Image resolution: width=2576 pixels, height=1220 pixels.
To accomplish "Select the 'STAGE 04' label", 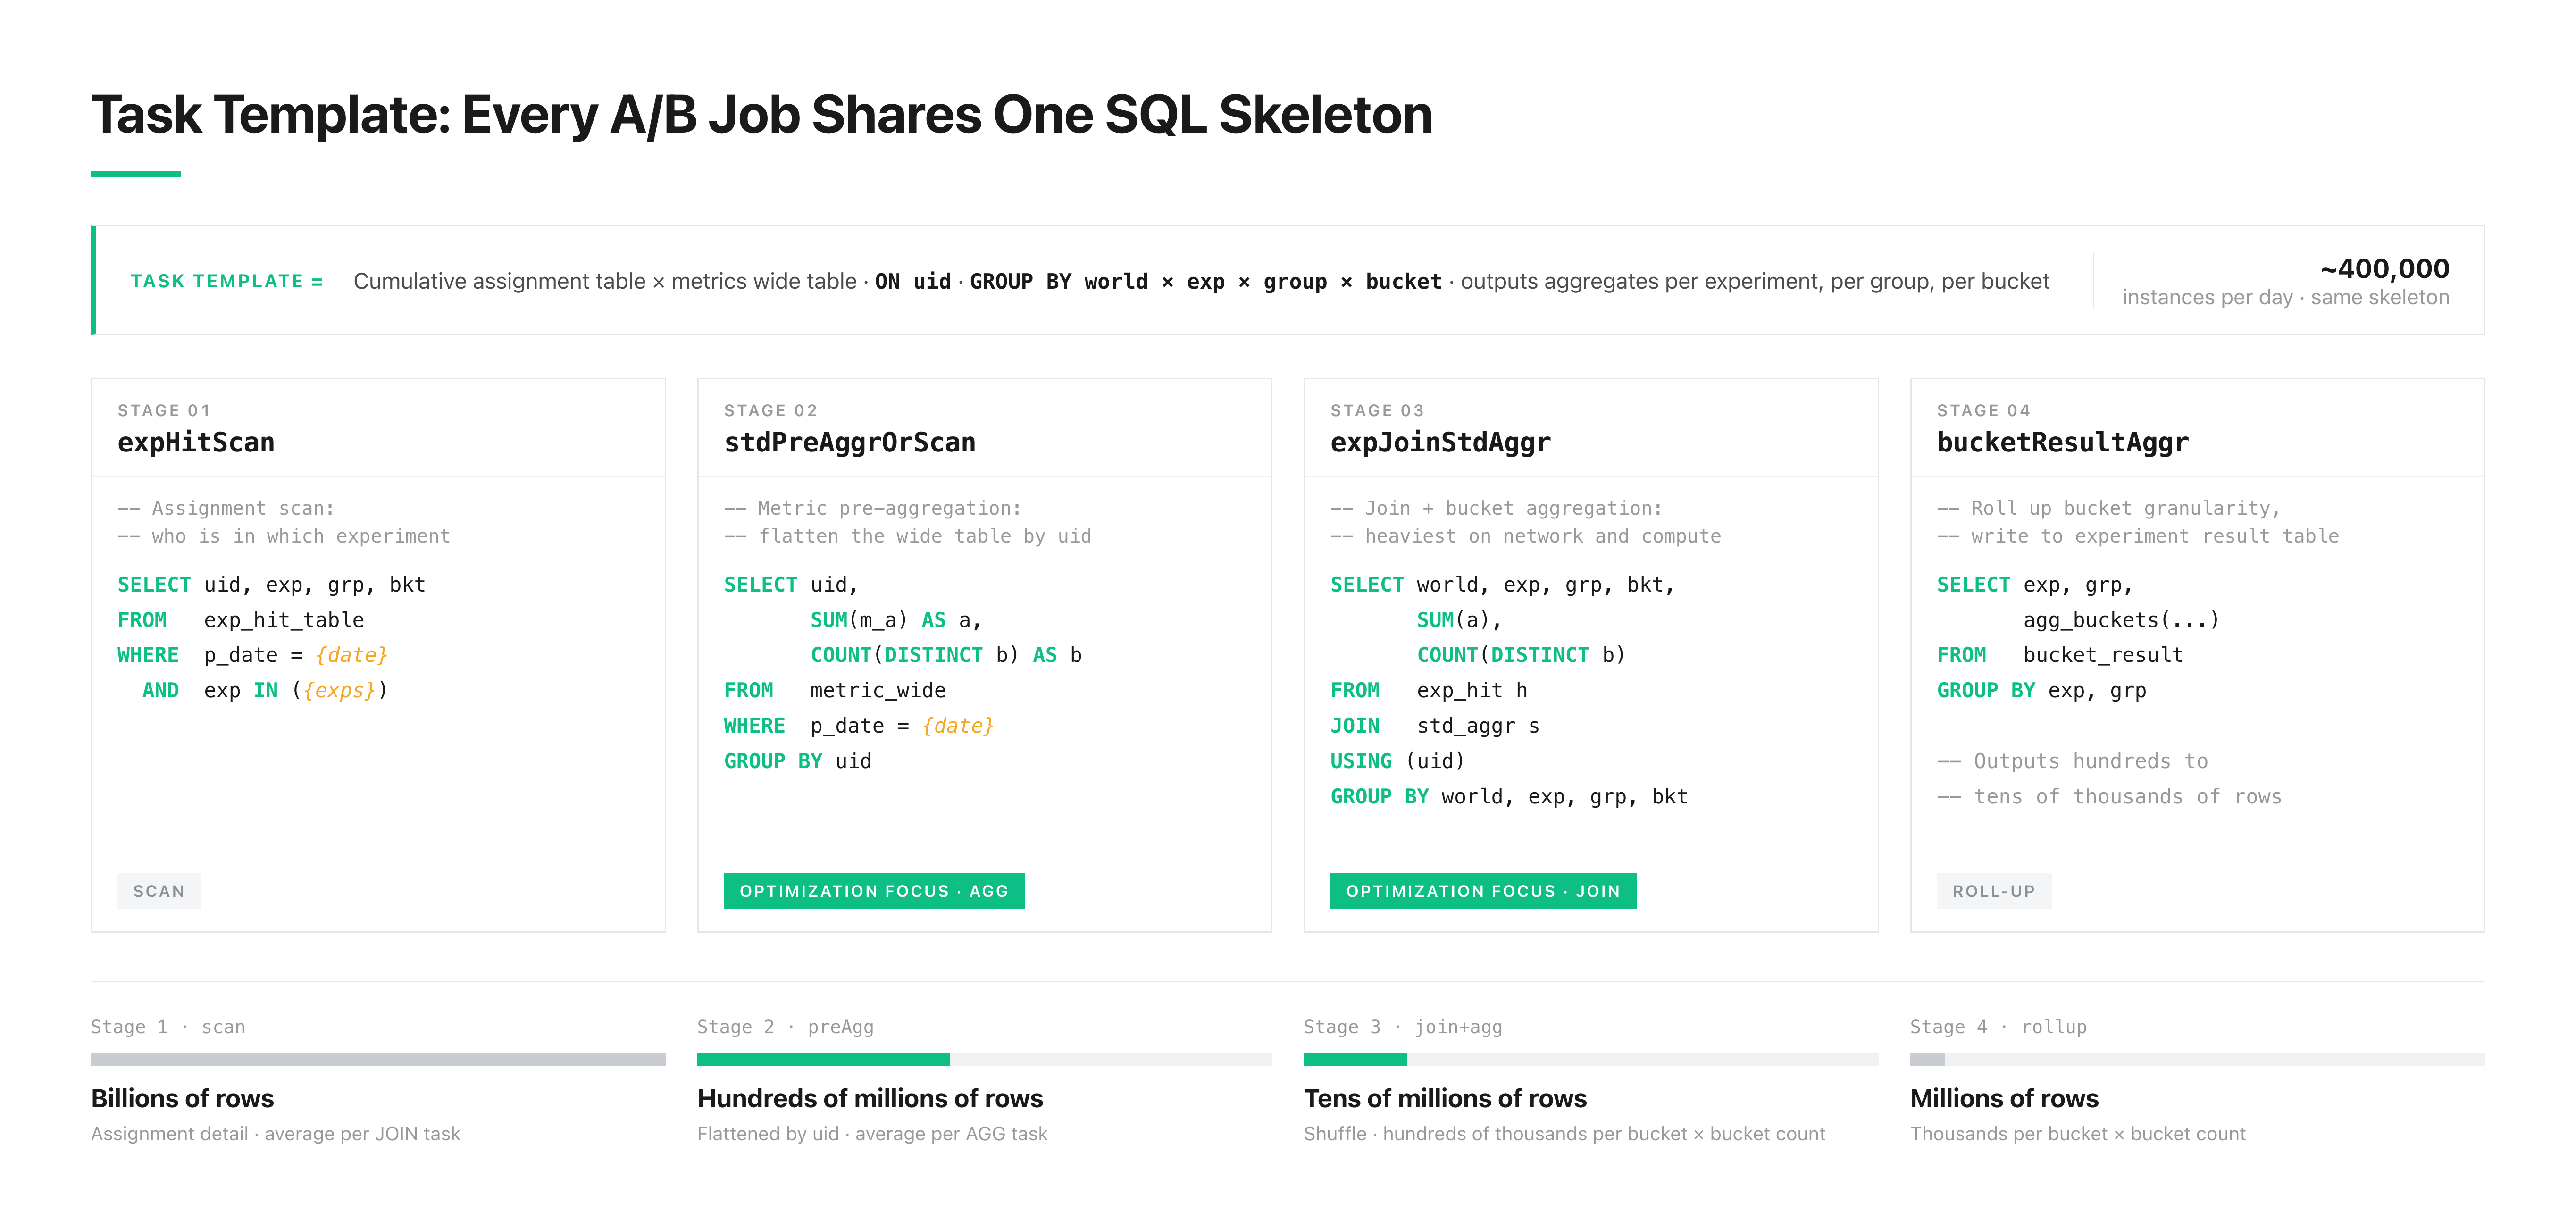I will 1984,410.
